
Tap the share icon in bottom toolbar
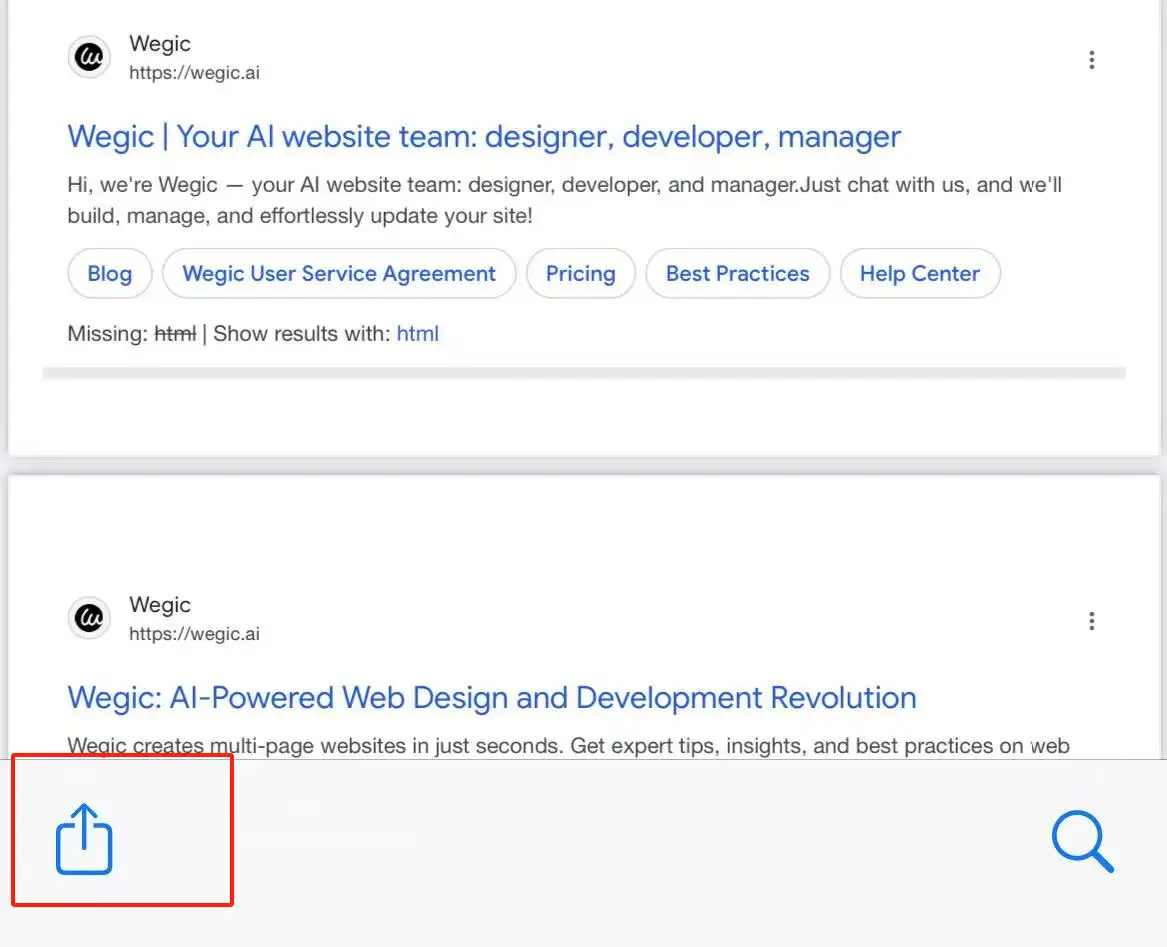tap(84, 838)
